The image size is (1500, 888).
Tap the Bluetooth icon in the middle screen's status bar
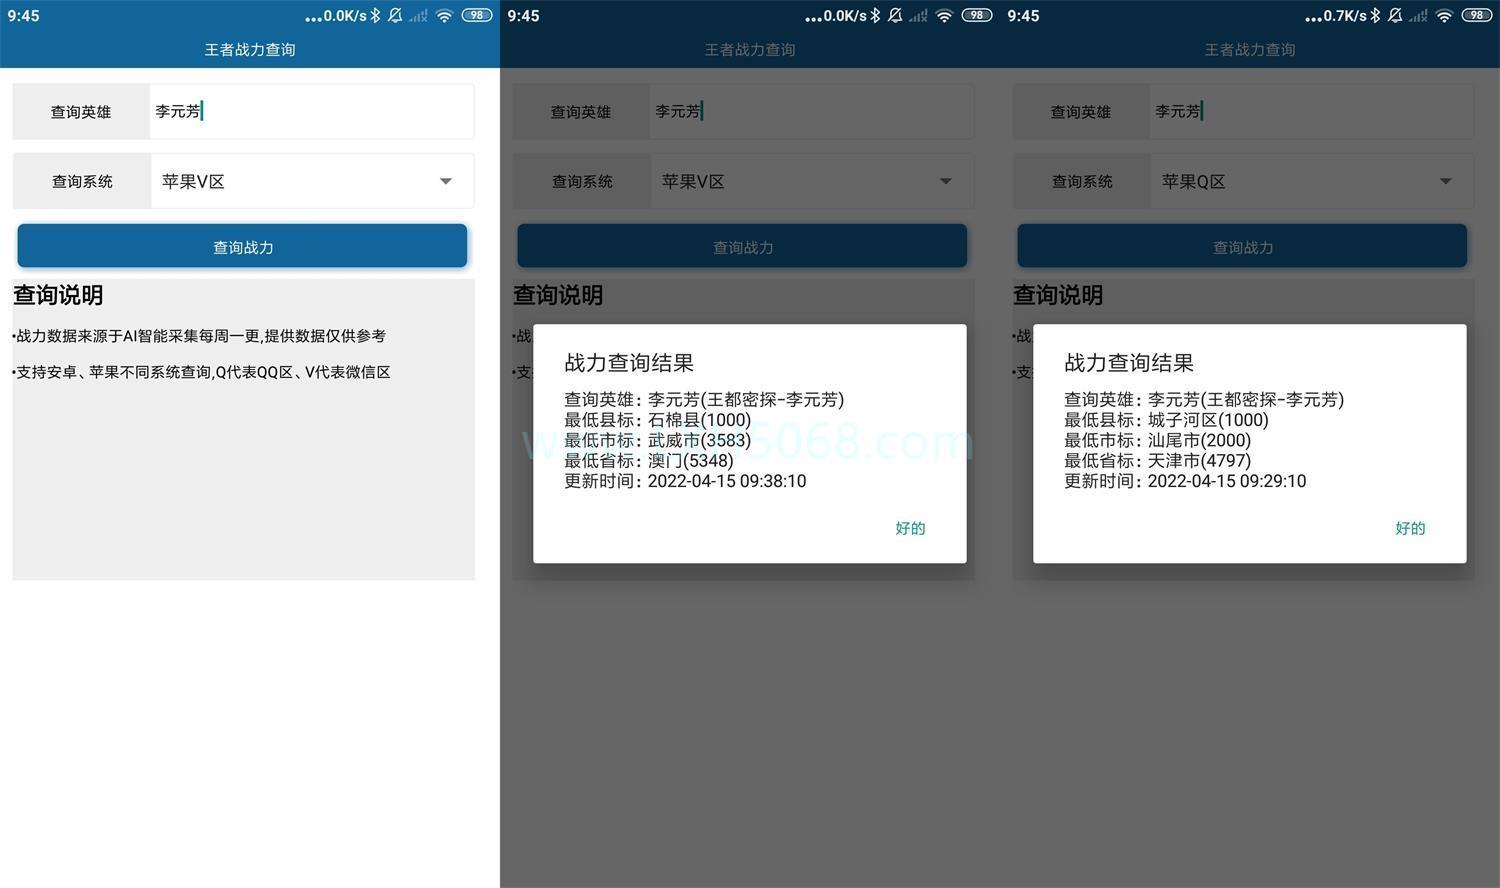(875, 15)
